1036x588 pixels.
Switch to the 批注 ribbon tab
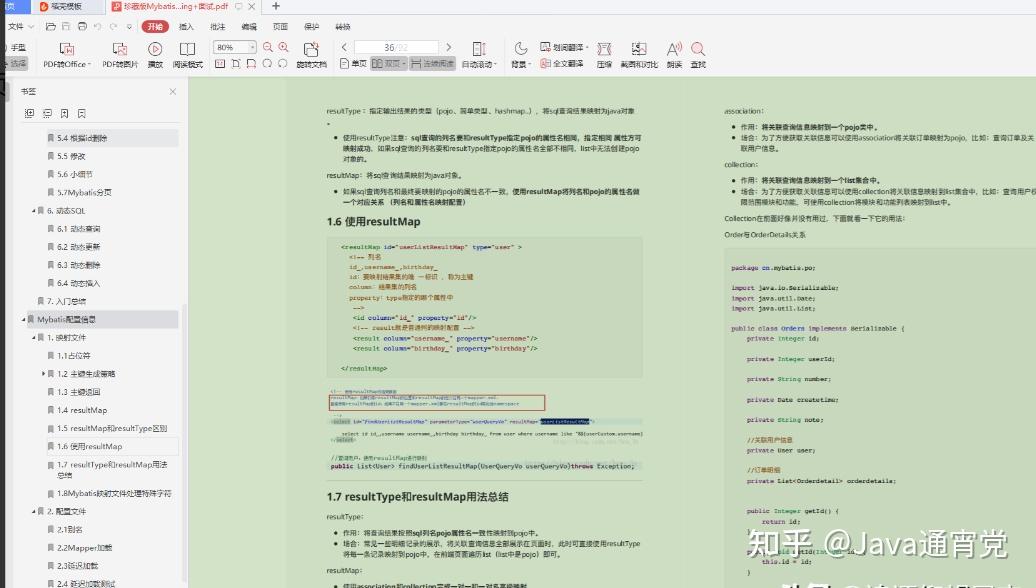pyautogui.click(x=217, y=26)
